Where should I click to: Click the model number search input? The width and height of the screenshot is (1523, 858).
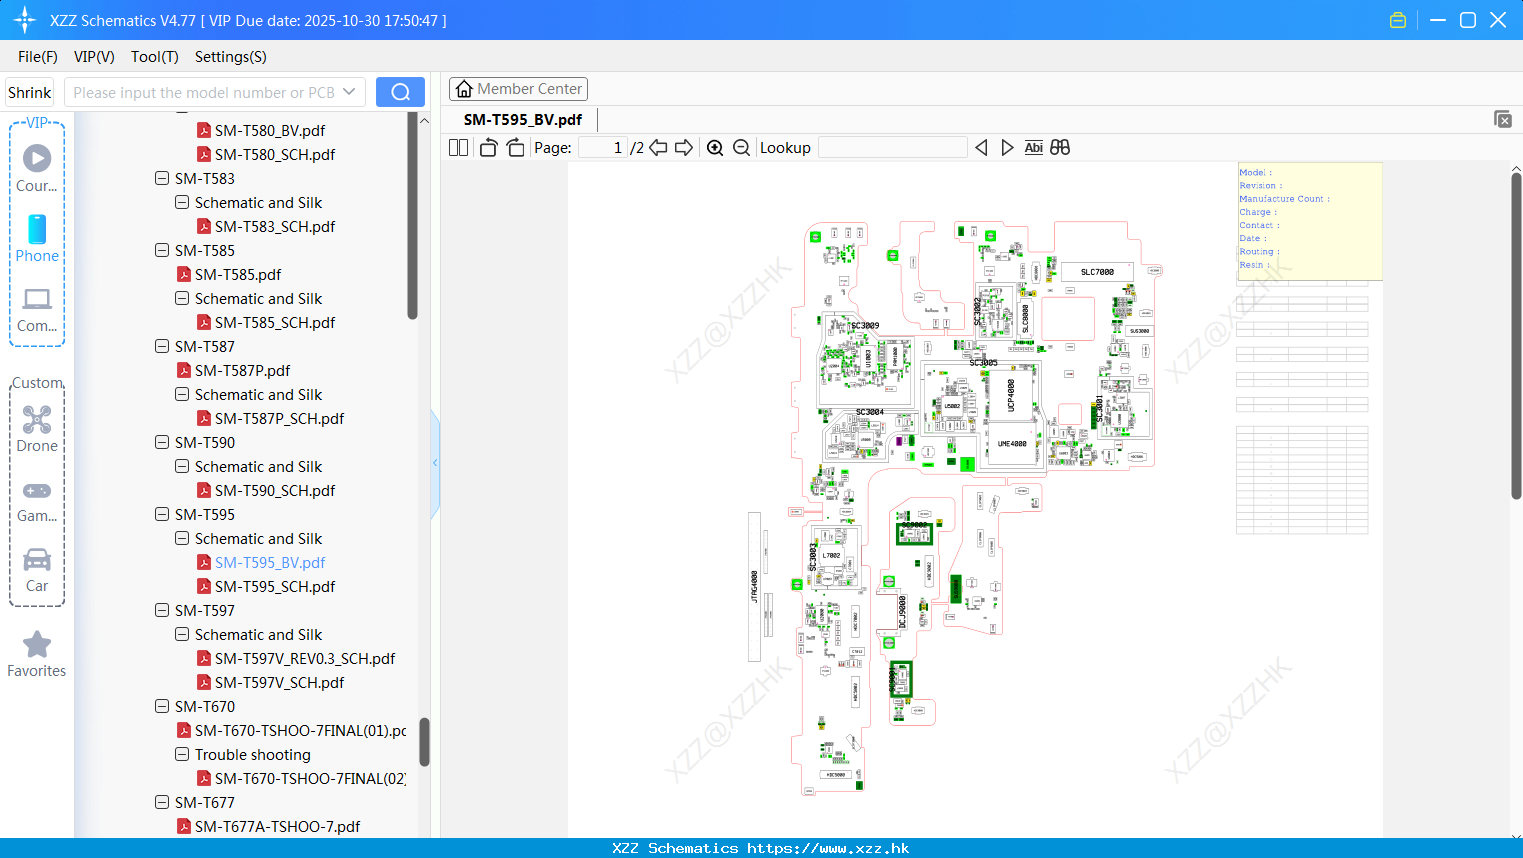[x=205, y=92]
